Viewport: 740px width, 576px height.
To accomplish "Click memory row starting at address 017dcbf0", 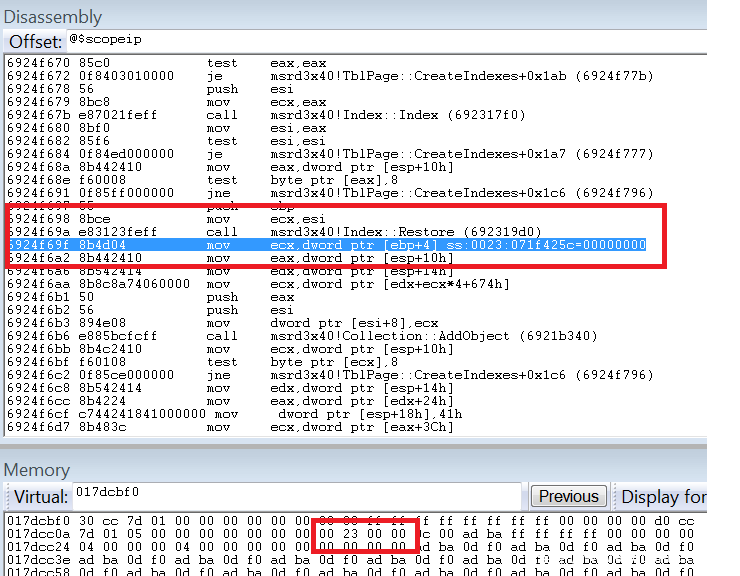I will pos(350,521).
